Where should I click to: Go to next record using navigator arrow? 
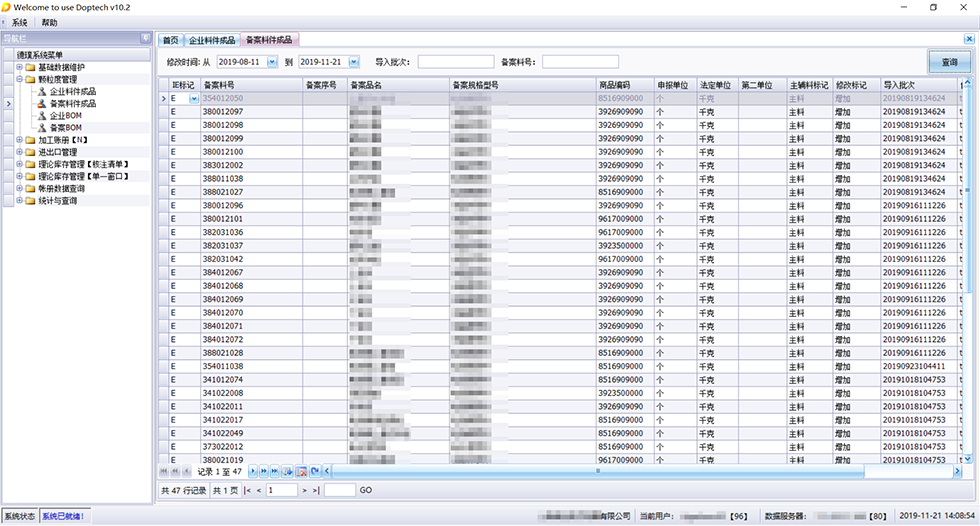pos(253,470)
